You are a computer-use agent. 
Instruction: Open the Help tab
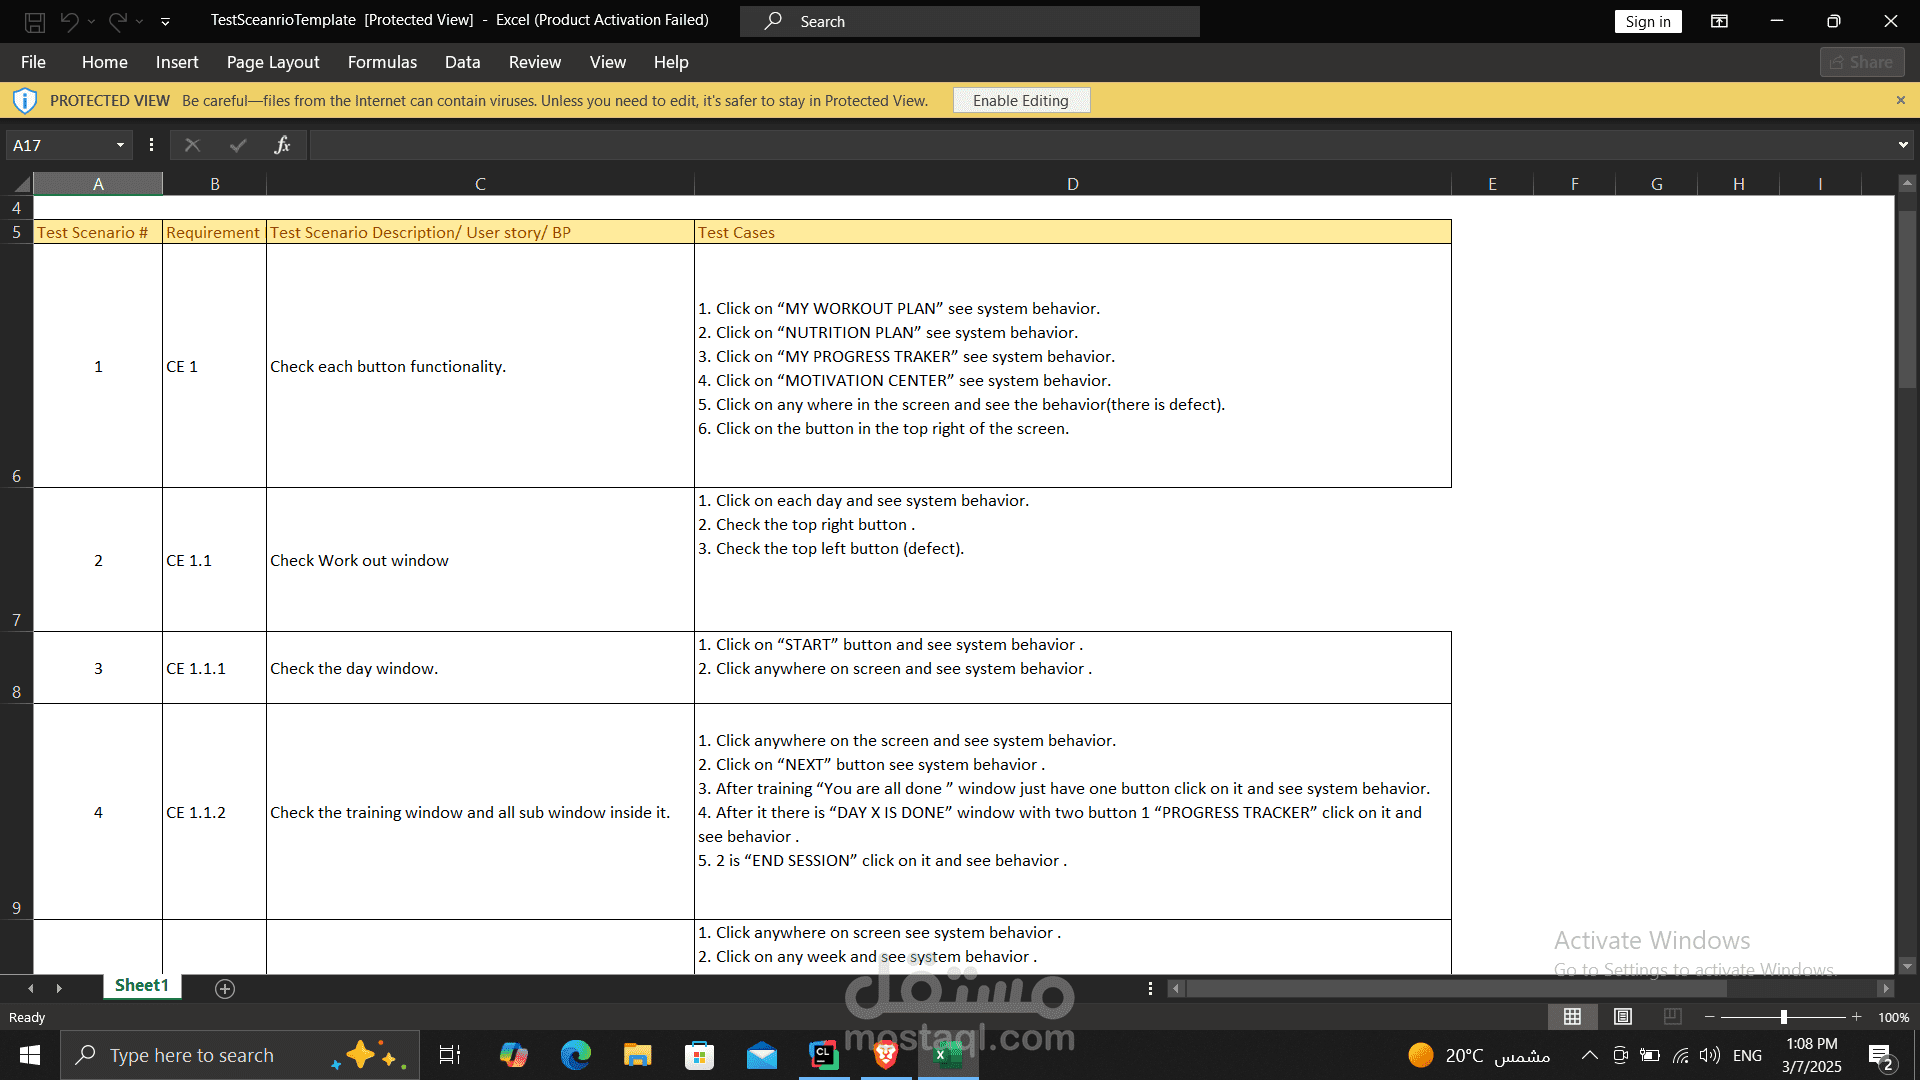click(671, 62)
